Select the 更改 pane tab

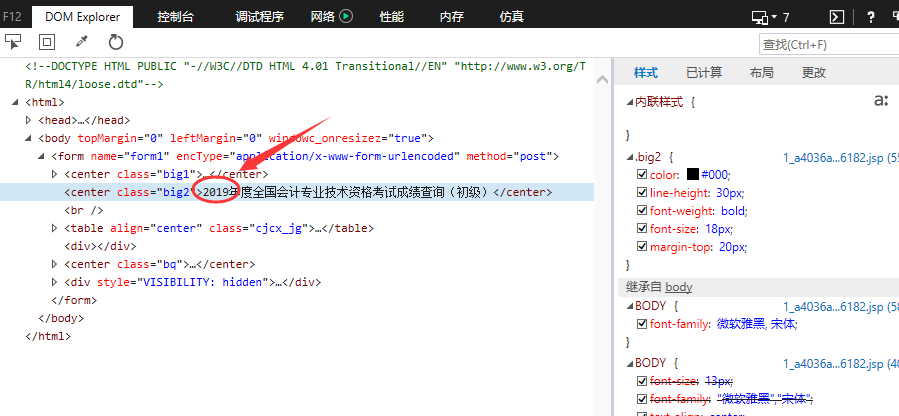pos(814,73)
